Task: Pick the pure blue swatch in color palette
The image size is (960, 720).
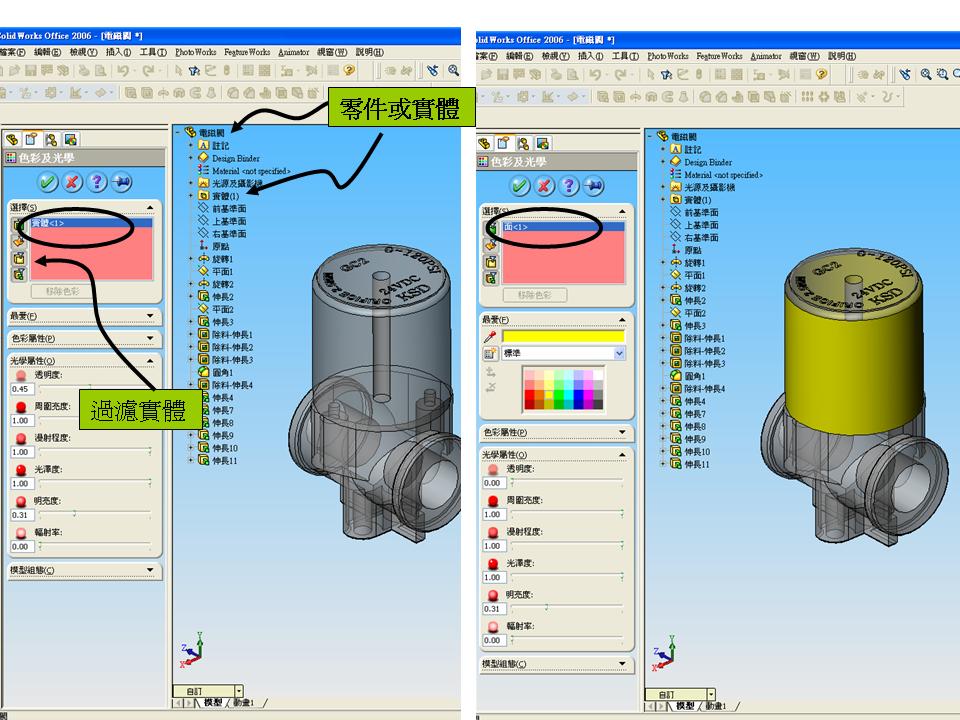Action: 579,396
